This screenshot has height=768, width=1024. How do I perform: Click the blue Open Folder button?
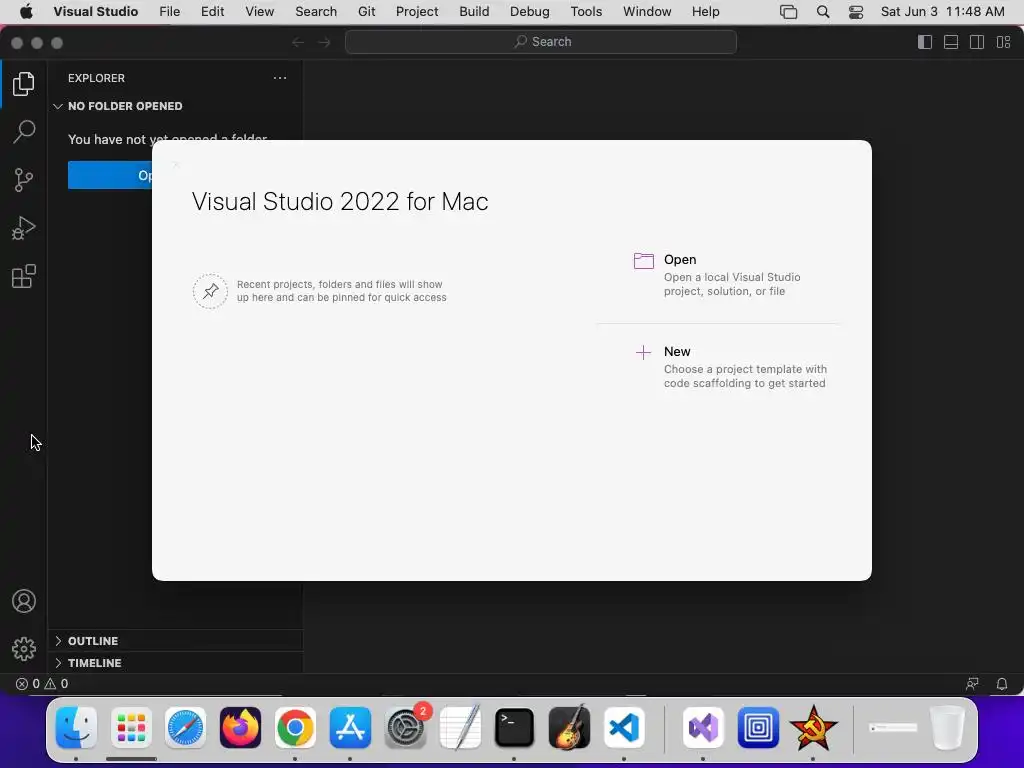(110, 175)
